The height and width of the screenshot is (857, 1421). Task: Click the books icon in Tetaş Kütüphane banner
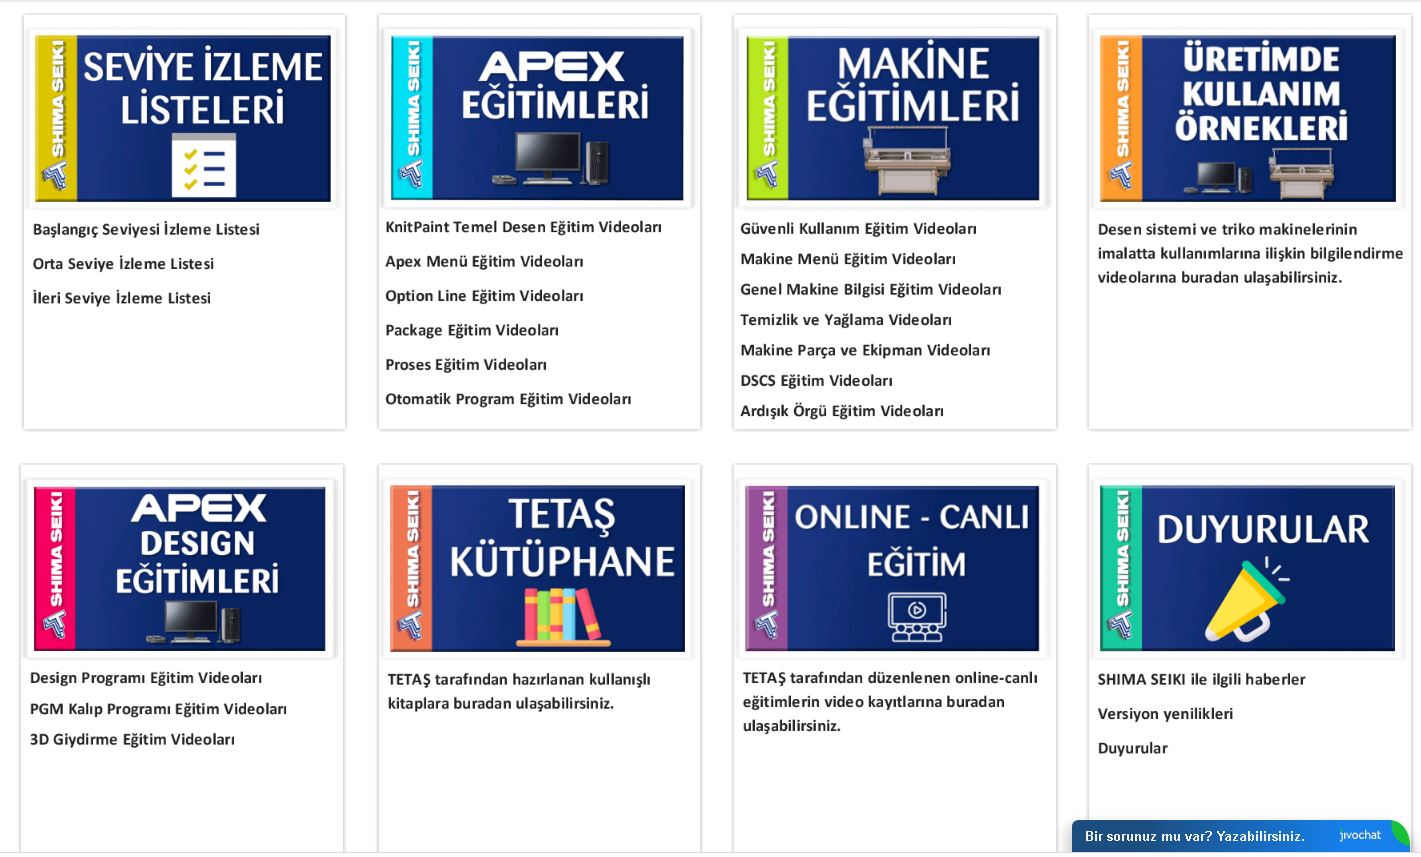562,616
